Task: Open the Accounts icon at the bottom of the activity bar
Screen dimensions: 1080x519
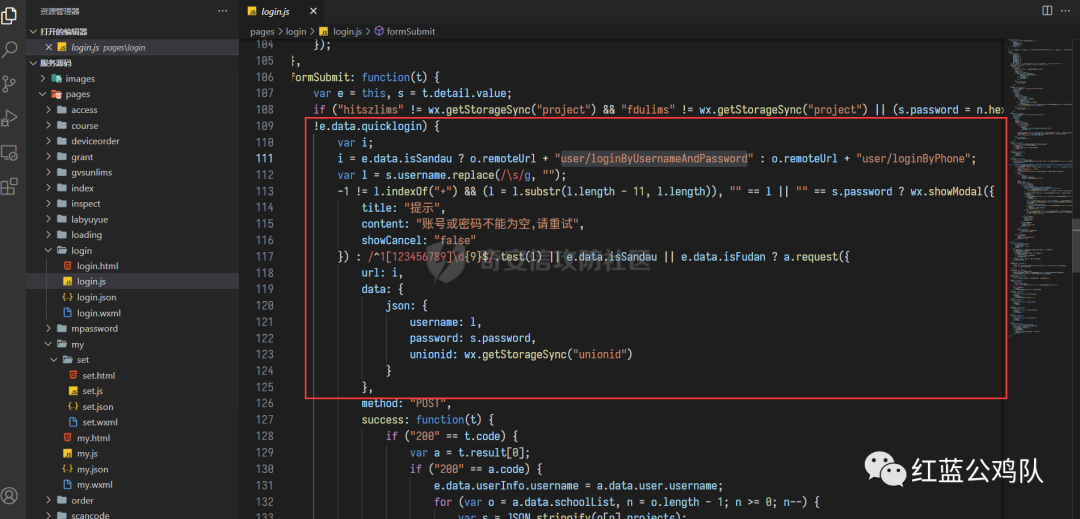Action: click(x=10, y=496)
